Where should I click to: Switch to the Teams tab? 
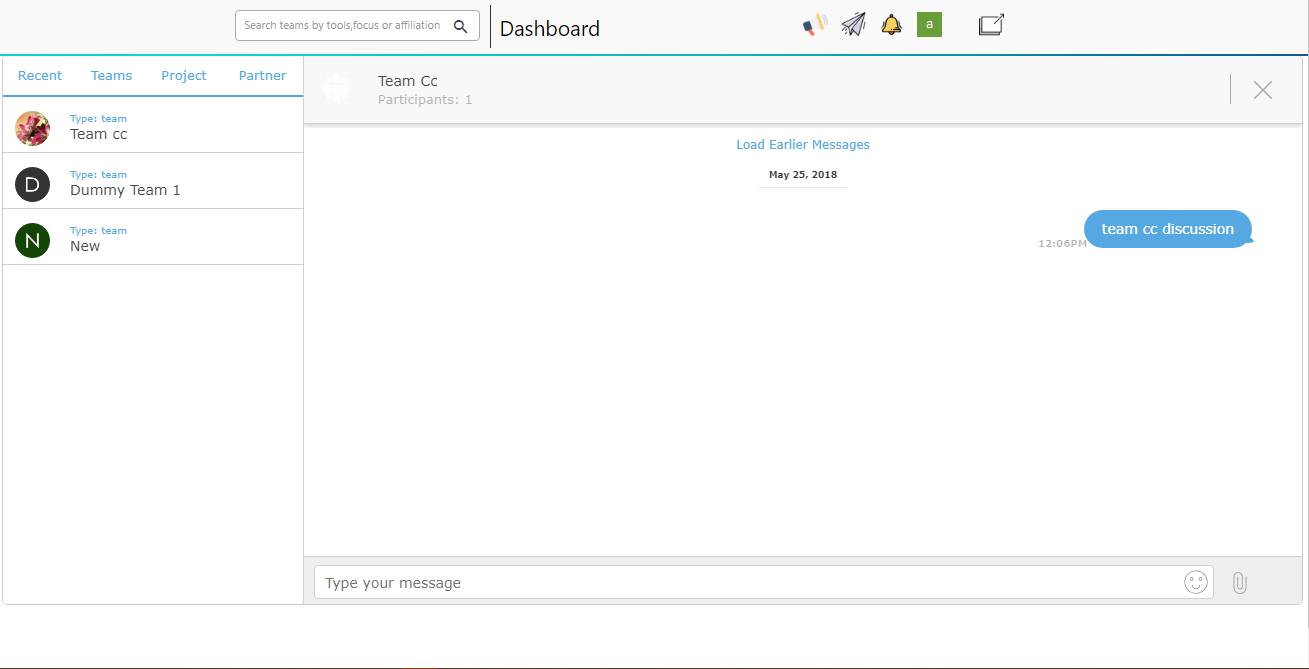(x=111, y=76)
